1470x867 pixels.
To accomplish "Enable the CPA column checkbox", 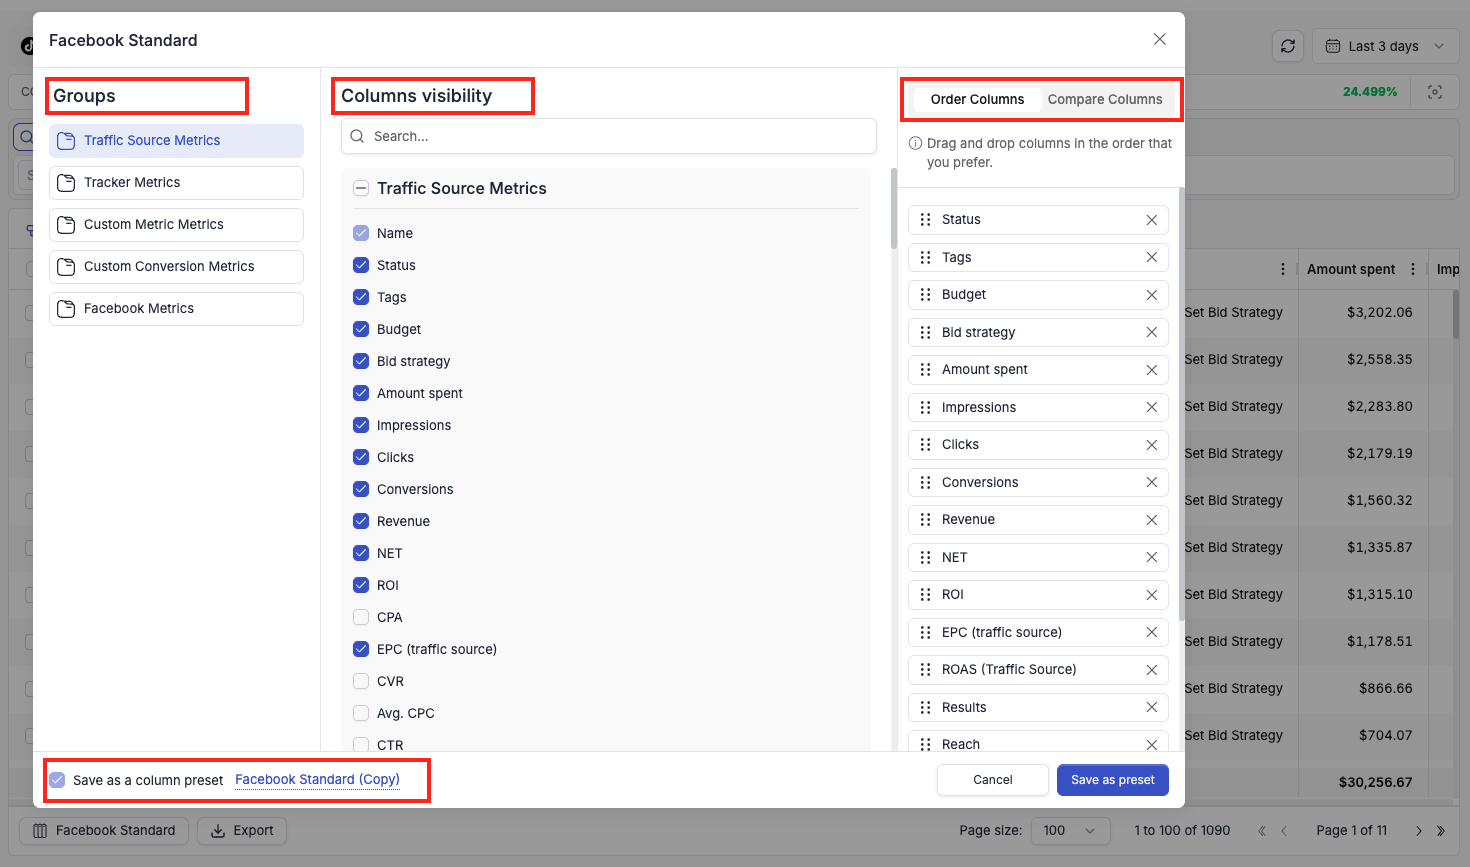I will click(x=361, y=617).
